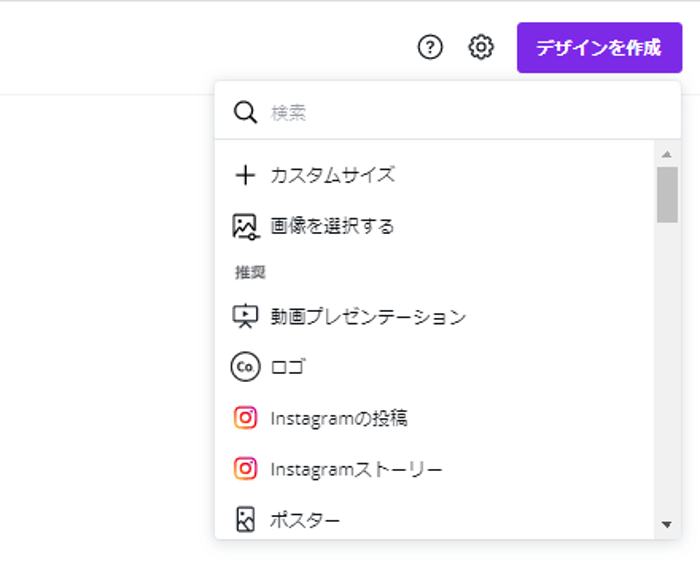Click the Instagram icon beside Instagramストーリー

[245, 468]
